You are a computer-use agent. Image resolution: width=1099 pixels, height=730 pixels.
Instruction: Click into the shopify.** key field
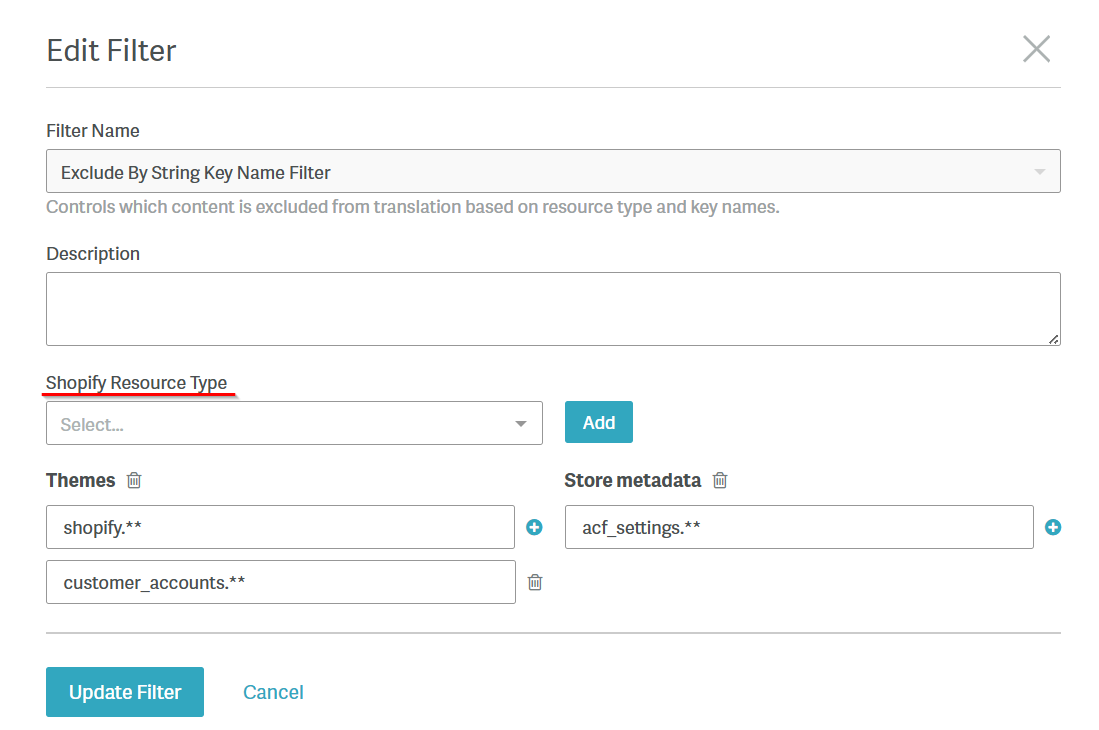click(x=280, y=527)
